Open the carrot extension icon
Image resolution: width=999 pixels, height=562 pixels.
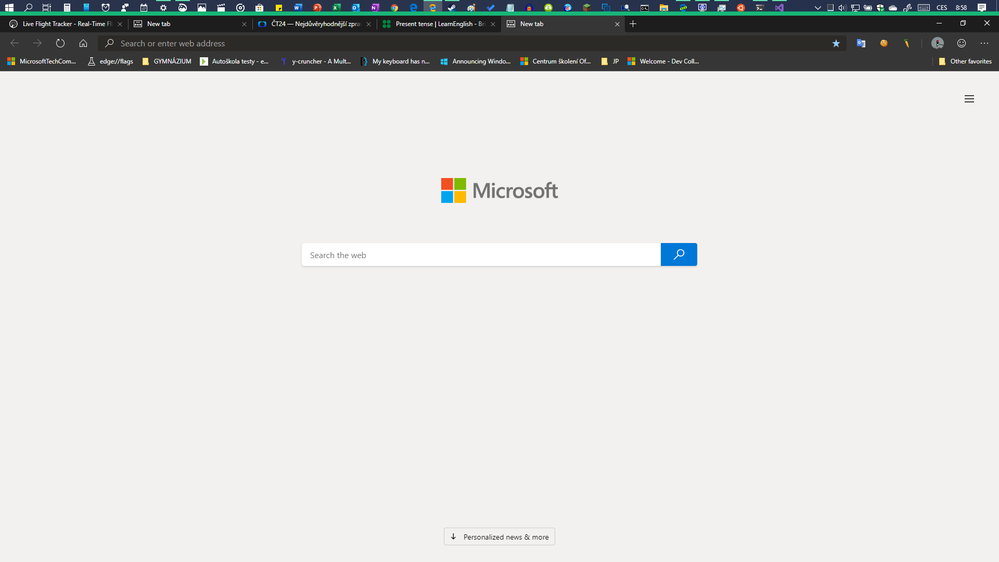point(907,43)
